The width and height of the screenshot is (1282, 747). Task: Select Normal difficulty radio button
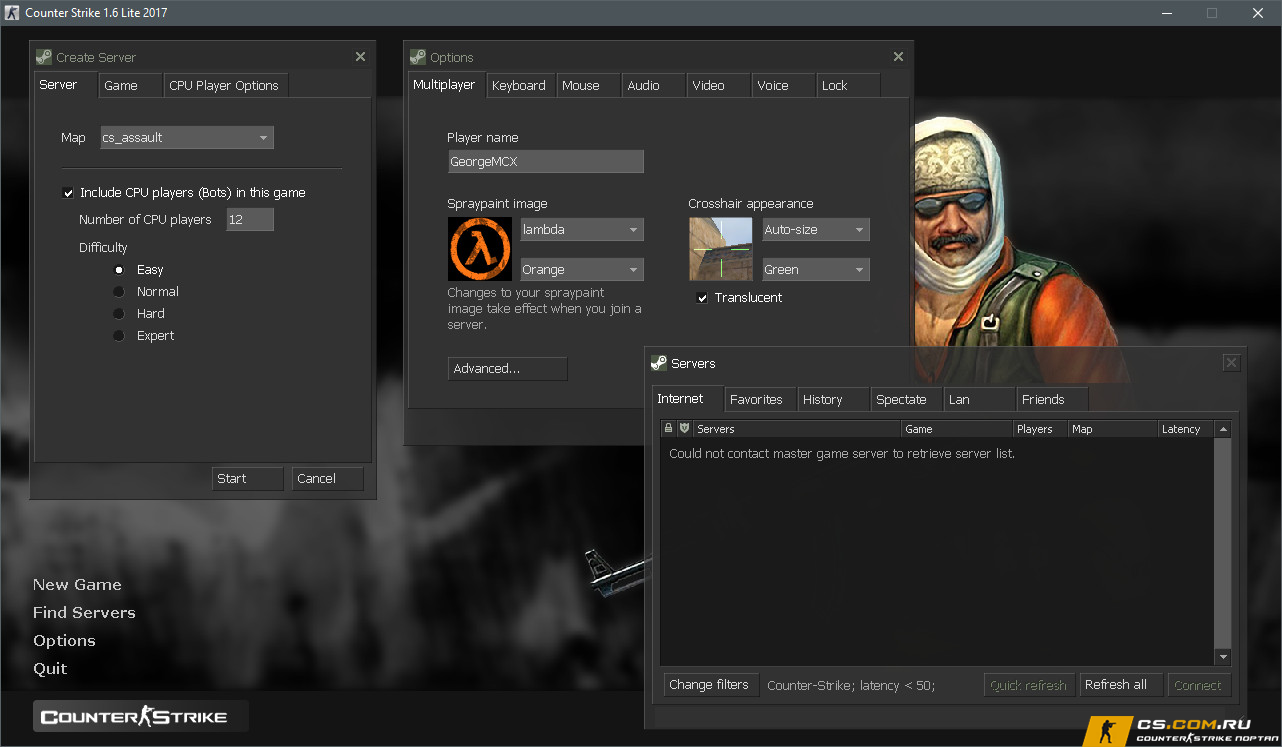(119, 292)
